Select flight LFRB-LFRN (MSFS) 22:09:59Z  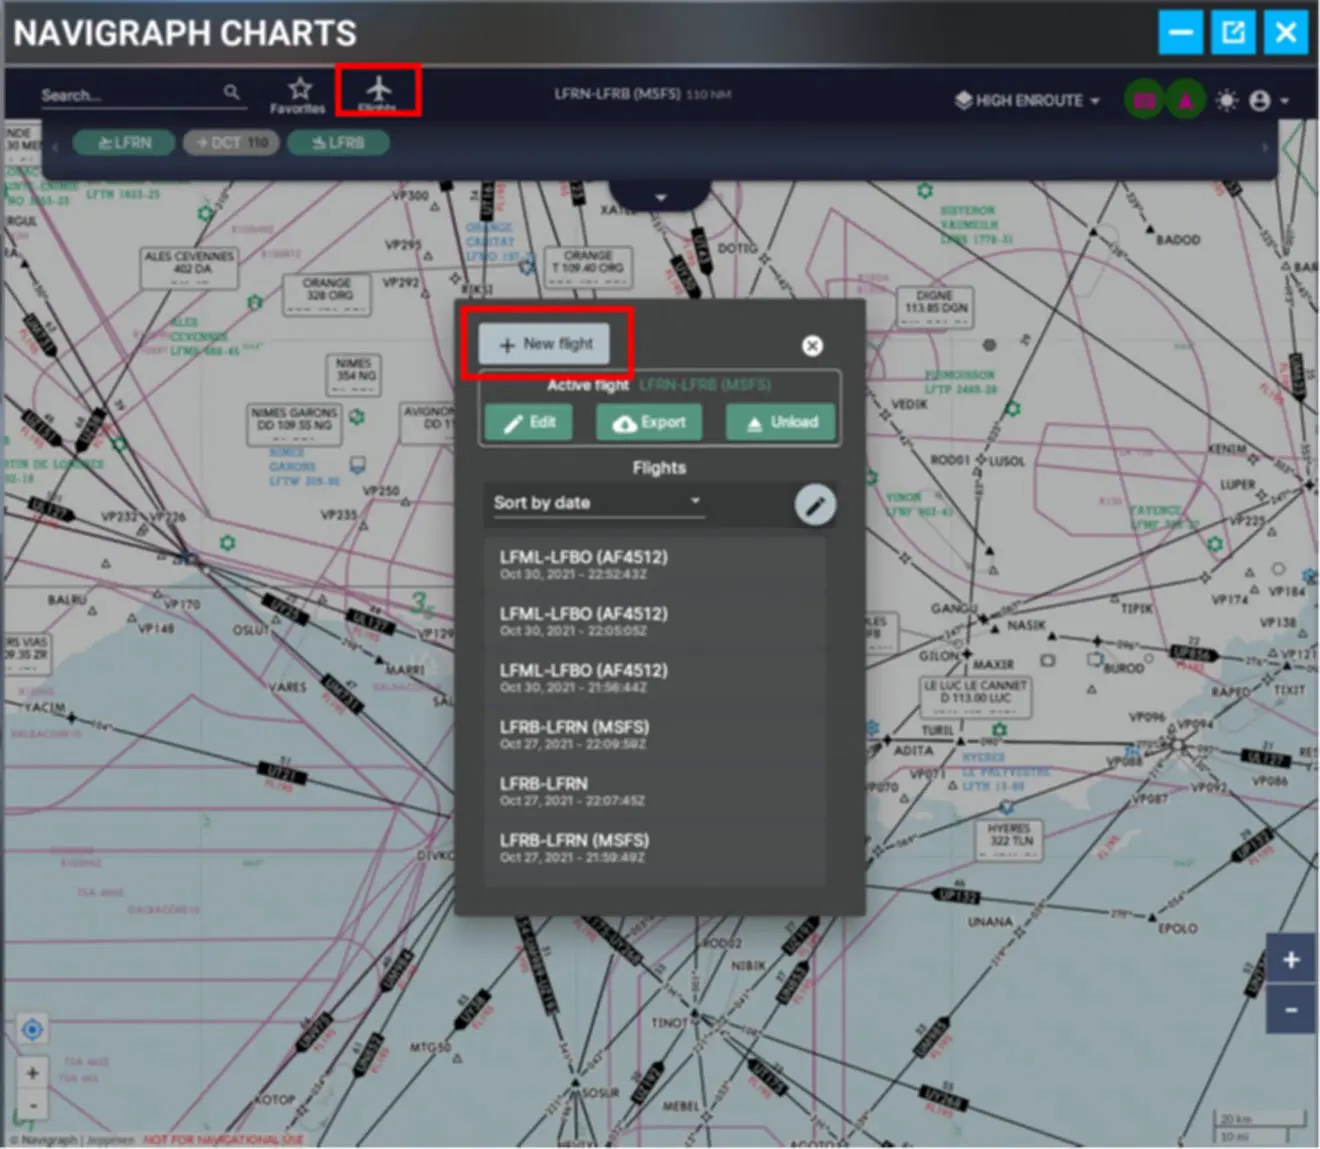[654, 735]
